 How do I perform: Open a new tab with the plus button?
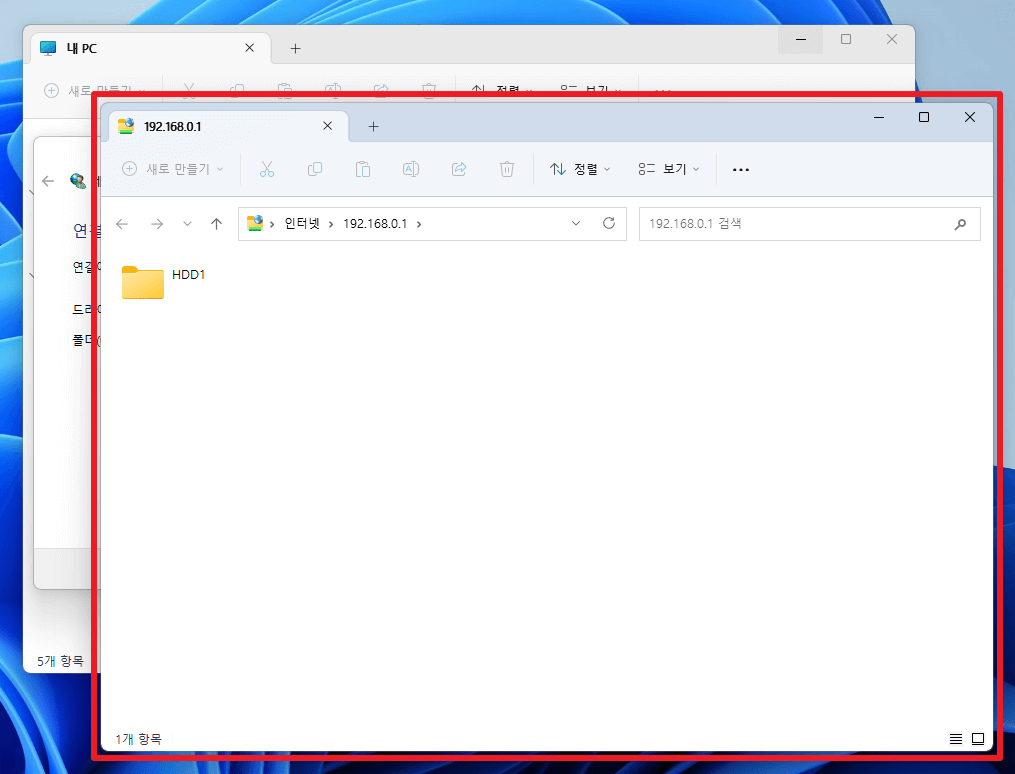[x=373, y=126]
